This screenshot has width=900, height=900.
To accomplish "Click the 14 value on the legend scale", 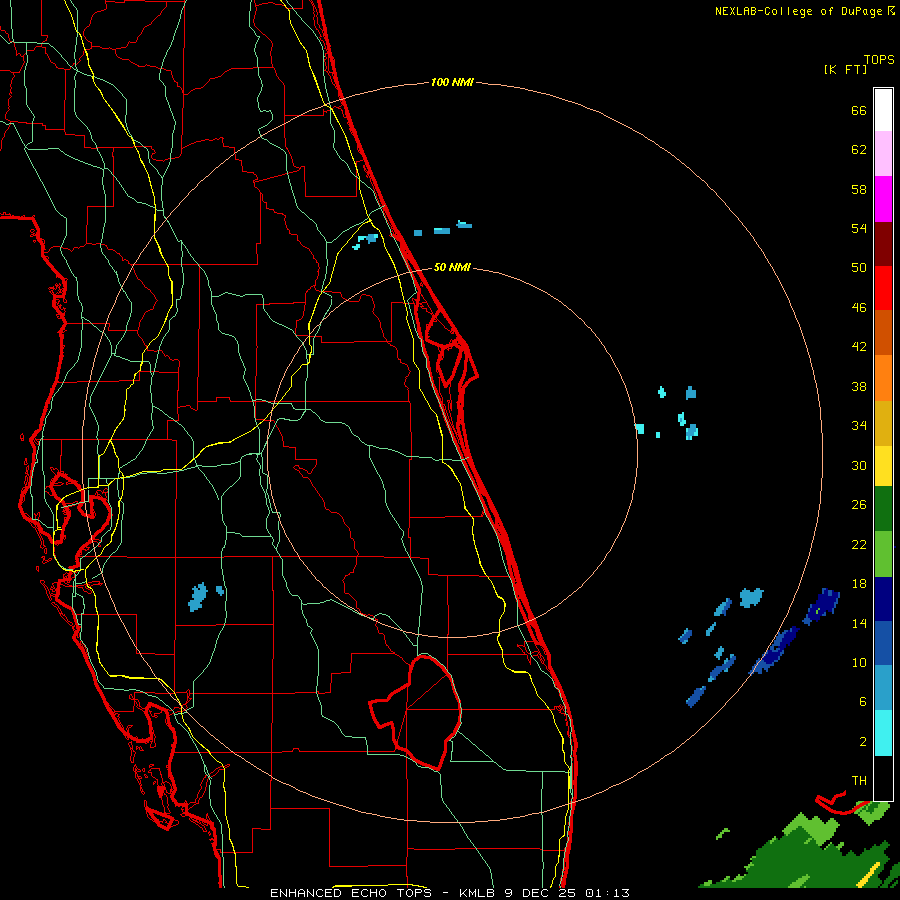I will pos(859,623).
